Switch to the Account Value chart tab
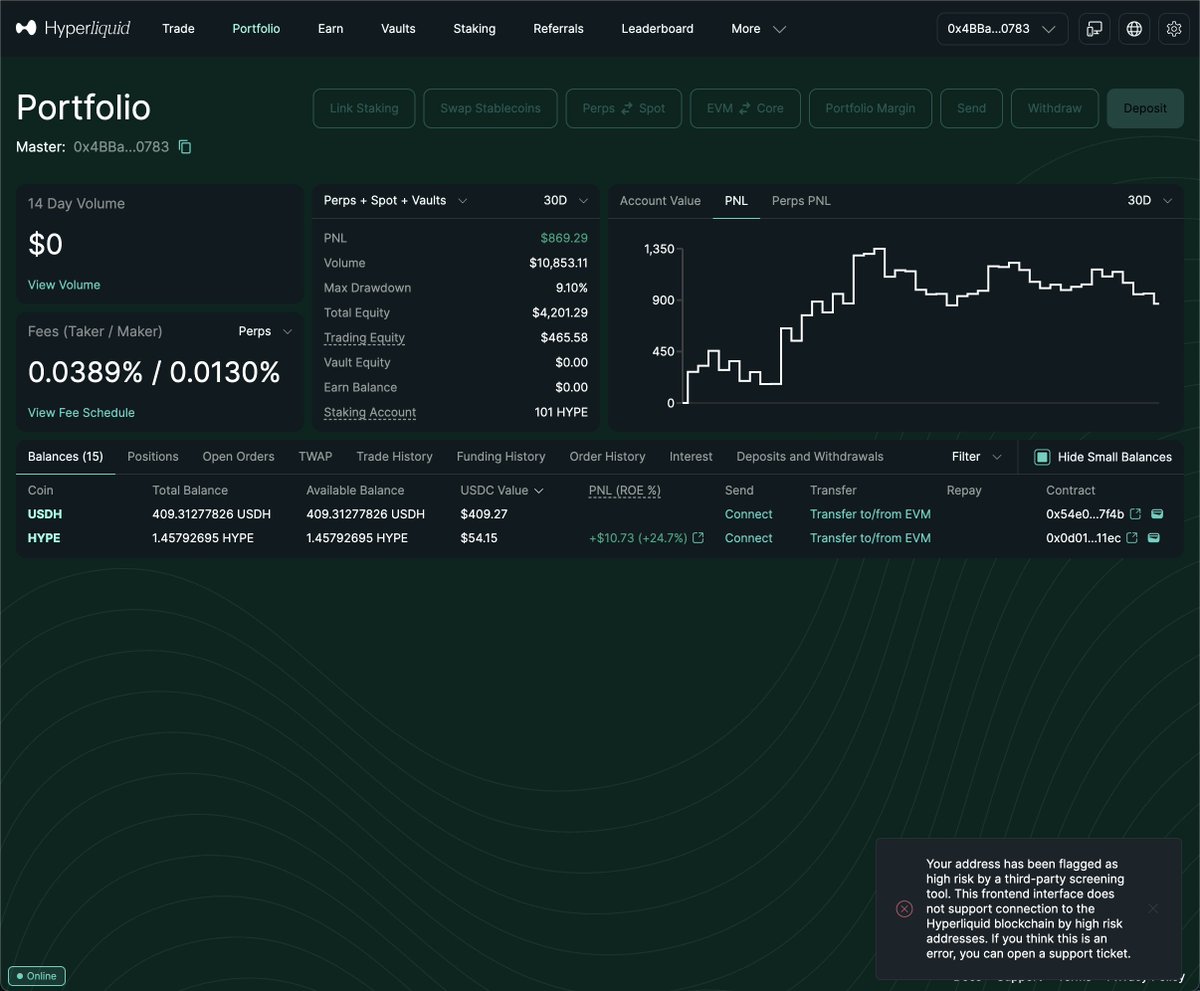 pos(660,200)
